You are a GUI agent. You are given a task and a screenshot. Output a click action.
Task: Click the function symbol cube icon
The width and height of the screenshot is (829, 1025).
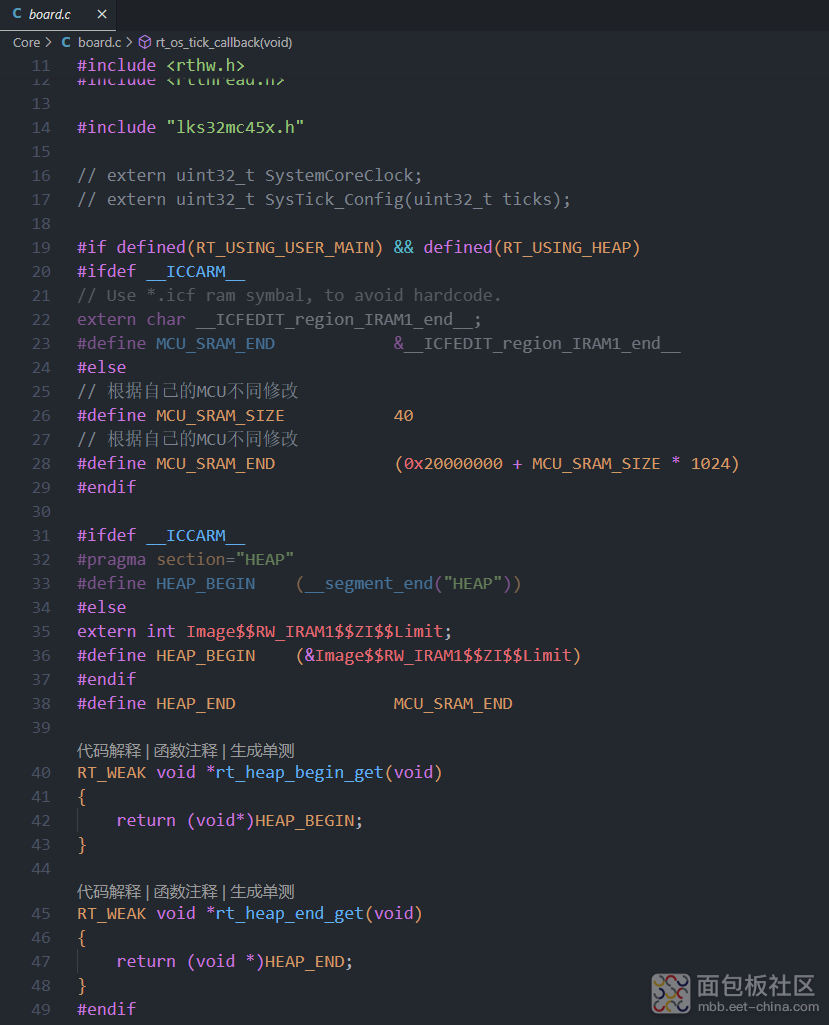pyautogui.click(x=144, y=42)
